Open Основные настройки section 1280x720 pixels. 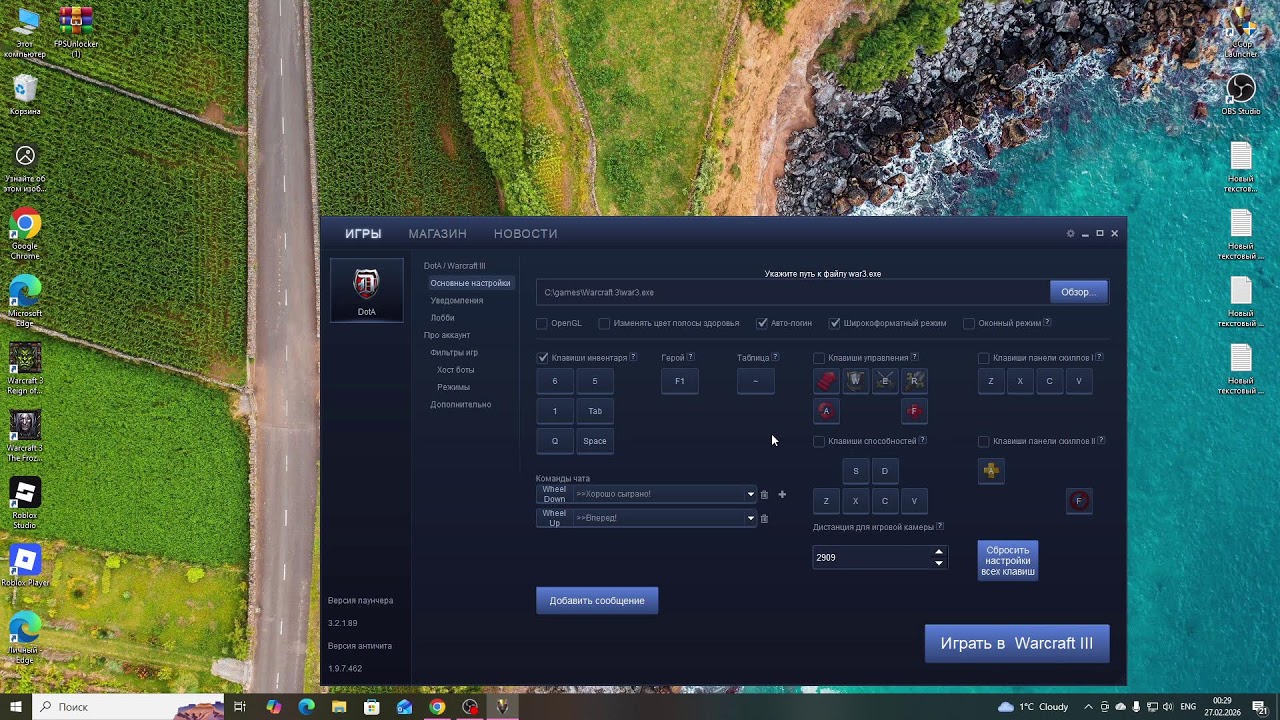[x=470, y=283]
